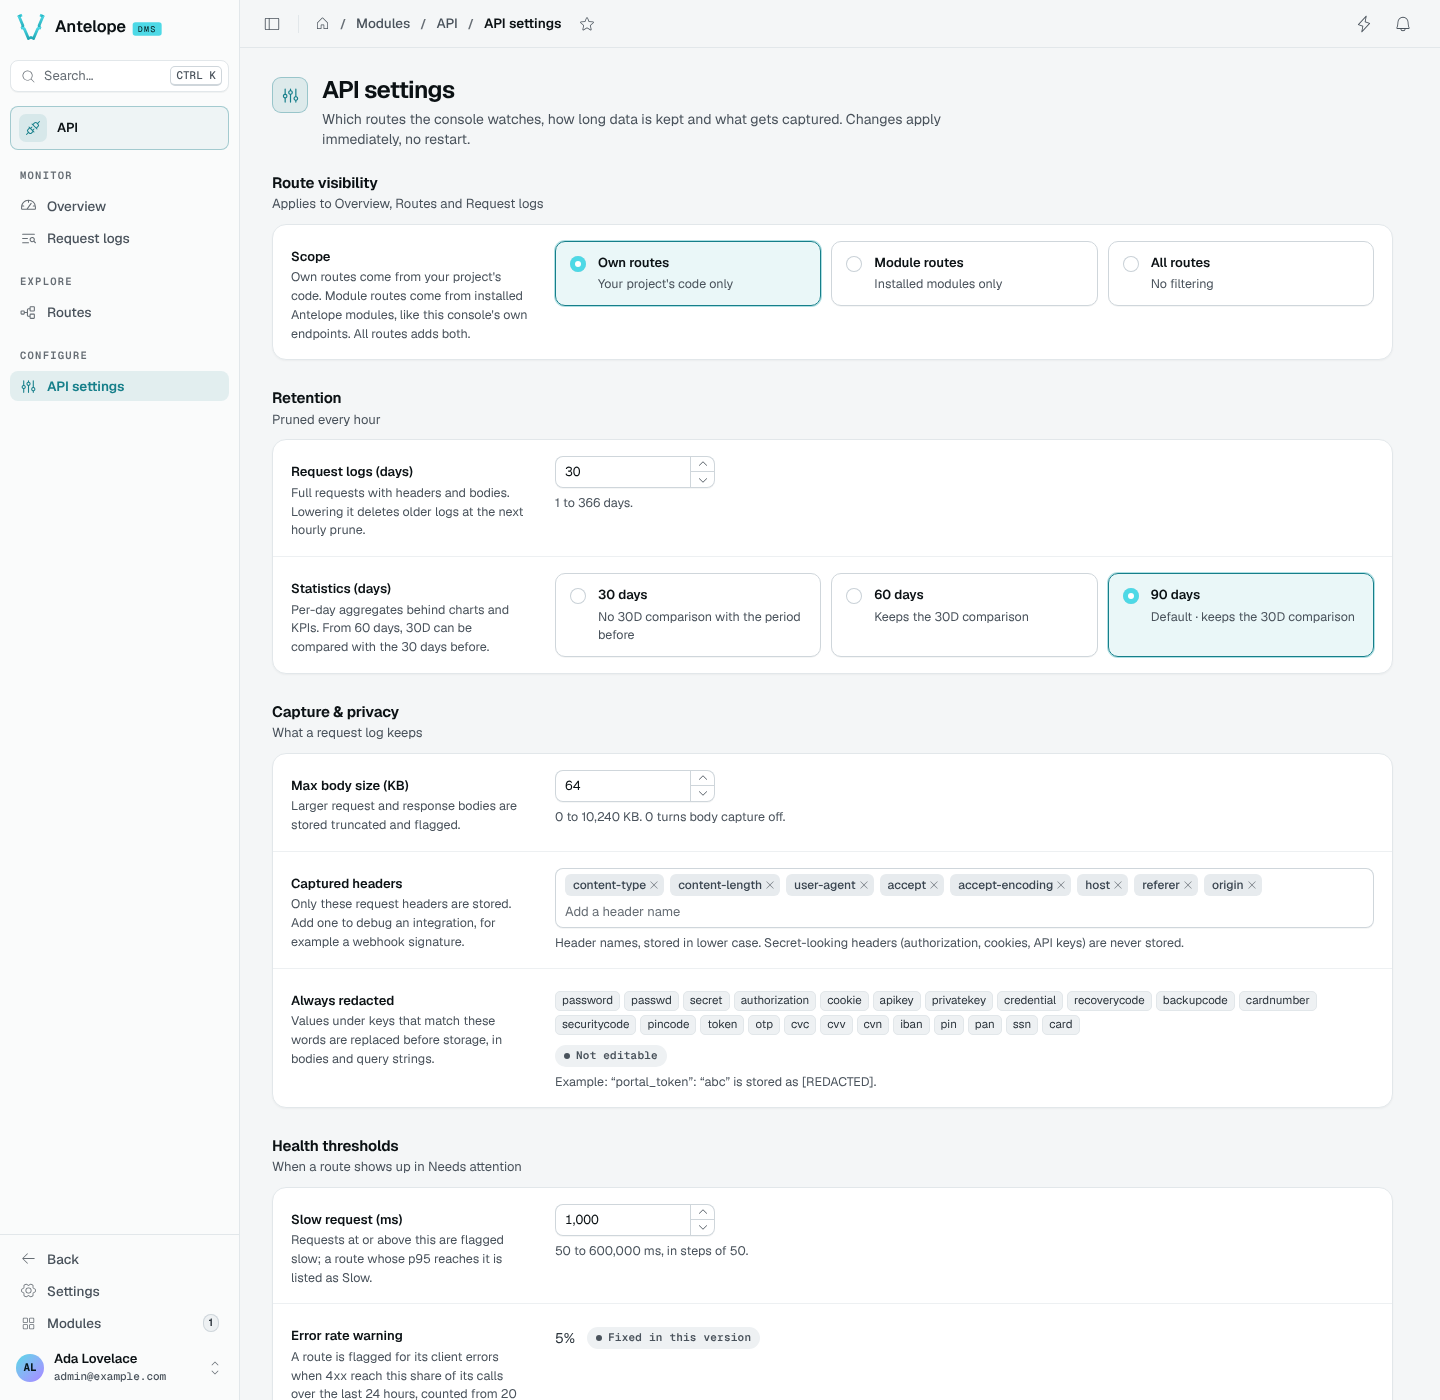This screenshot has height=1400, width=1440.
Task: Navigate to Modules breadcrumb link
Action: (x=383, y=24)
